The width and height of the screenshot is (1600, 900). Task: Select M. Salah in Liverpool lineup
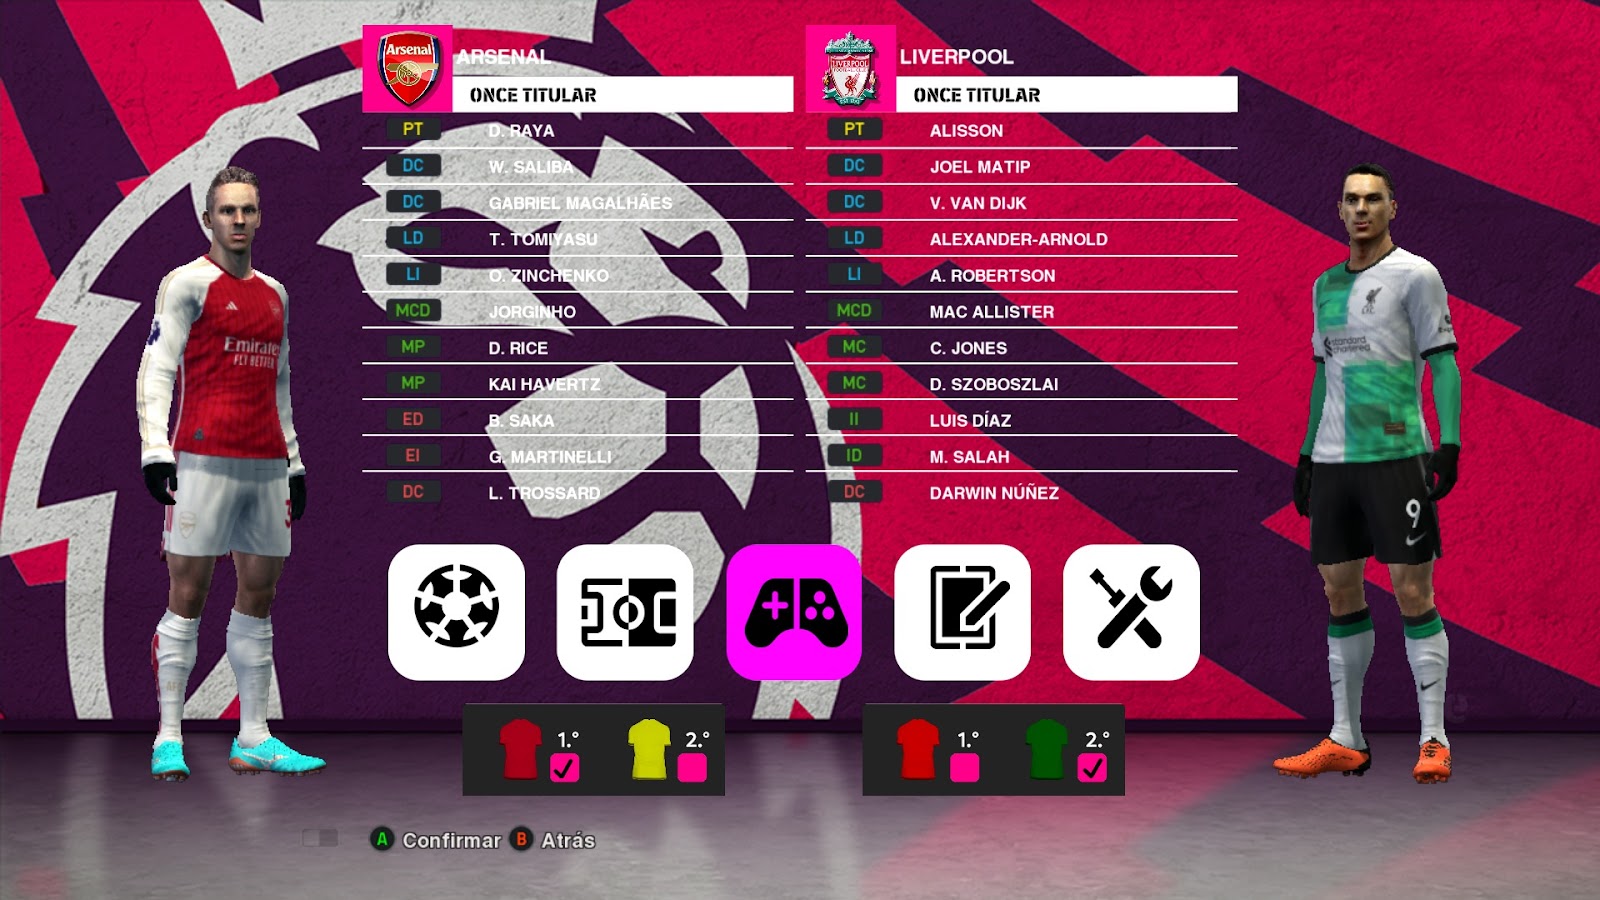pyautogui.click(x=1022, y=456)
